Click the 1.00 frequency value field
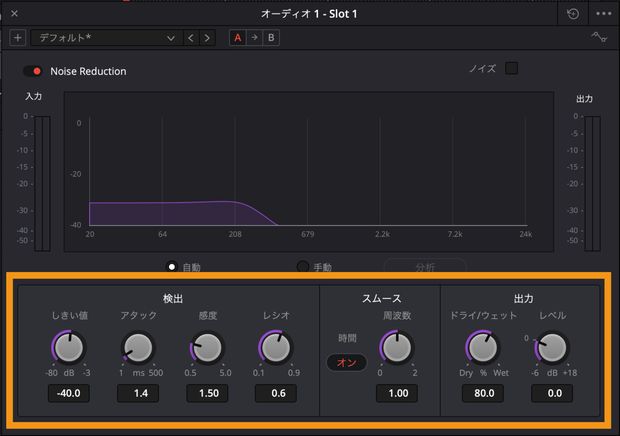This screenshot has width=620, height=436. coord(397,393)
